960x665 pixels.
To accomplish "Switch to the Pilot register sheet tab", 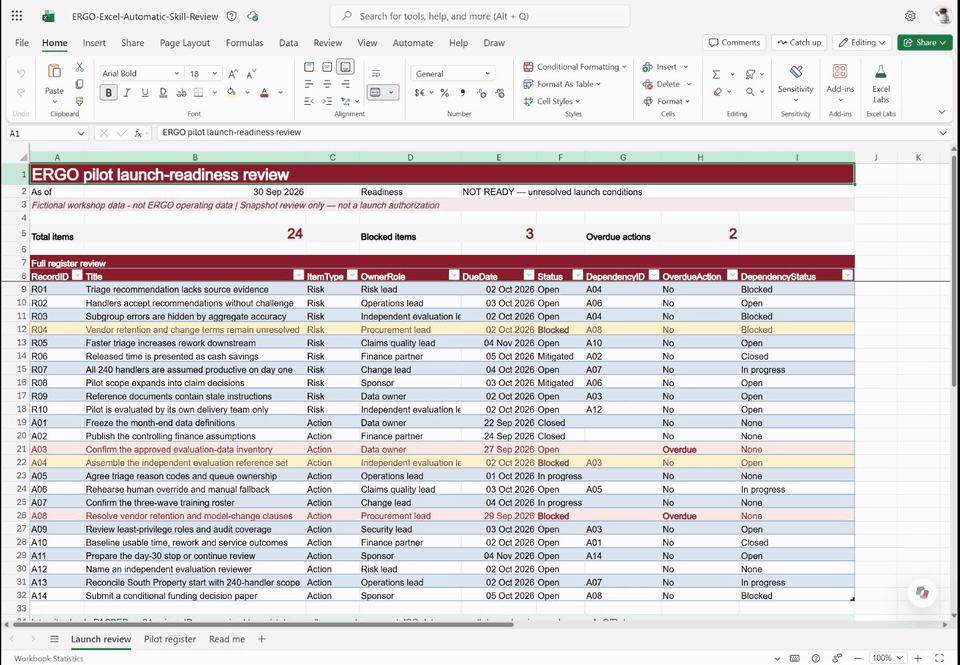I will 170,639.
